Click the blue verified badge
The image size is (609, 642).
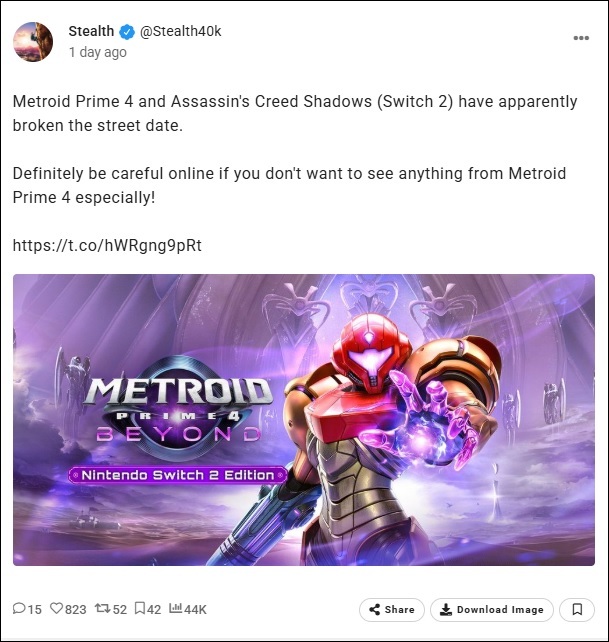127,32
